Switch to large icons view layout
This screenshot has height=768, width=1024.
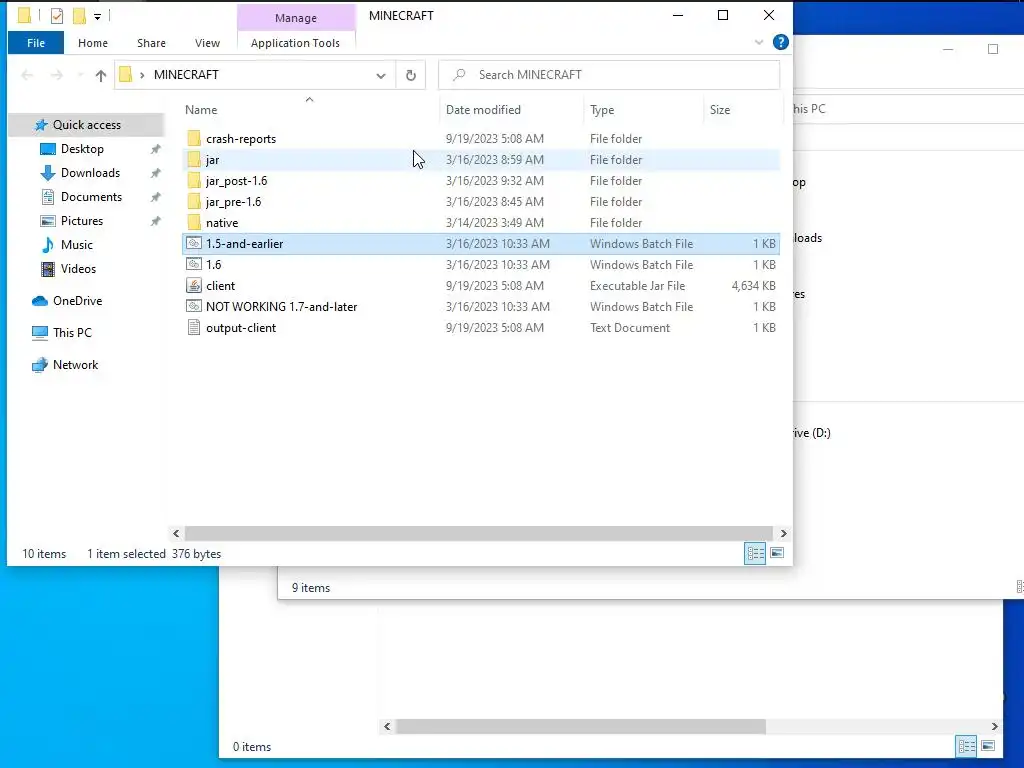(777, 553)
